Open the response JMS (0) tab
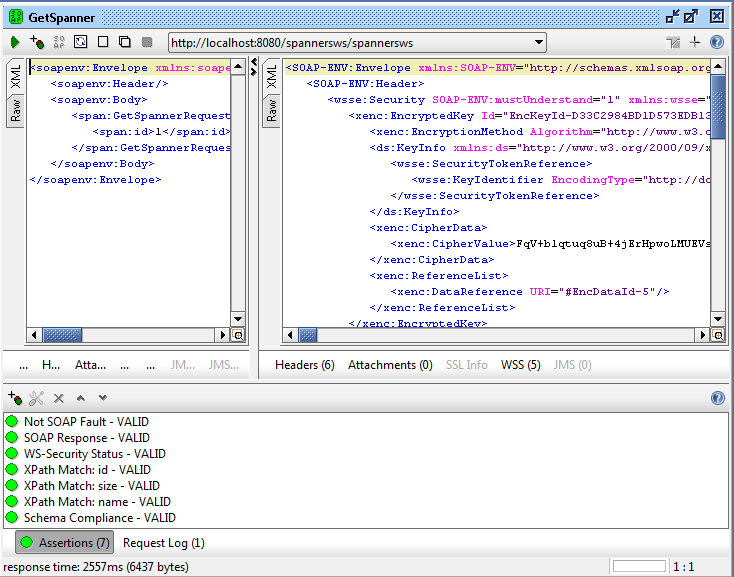The width and height of the screenshot is (734, 577). tap(573, 365)
